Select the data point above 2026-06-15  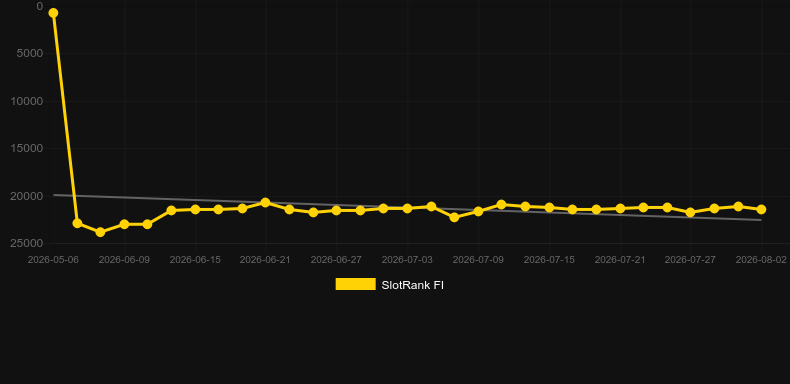[x=195, y=209]
